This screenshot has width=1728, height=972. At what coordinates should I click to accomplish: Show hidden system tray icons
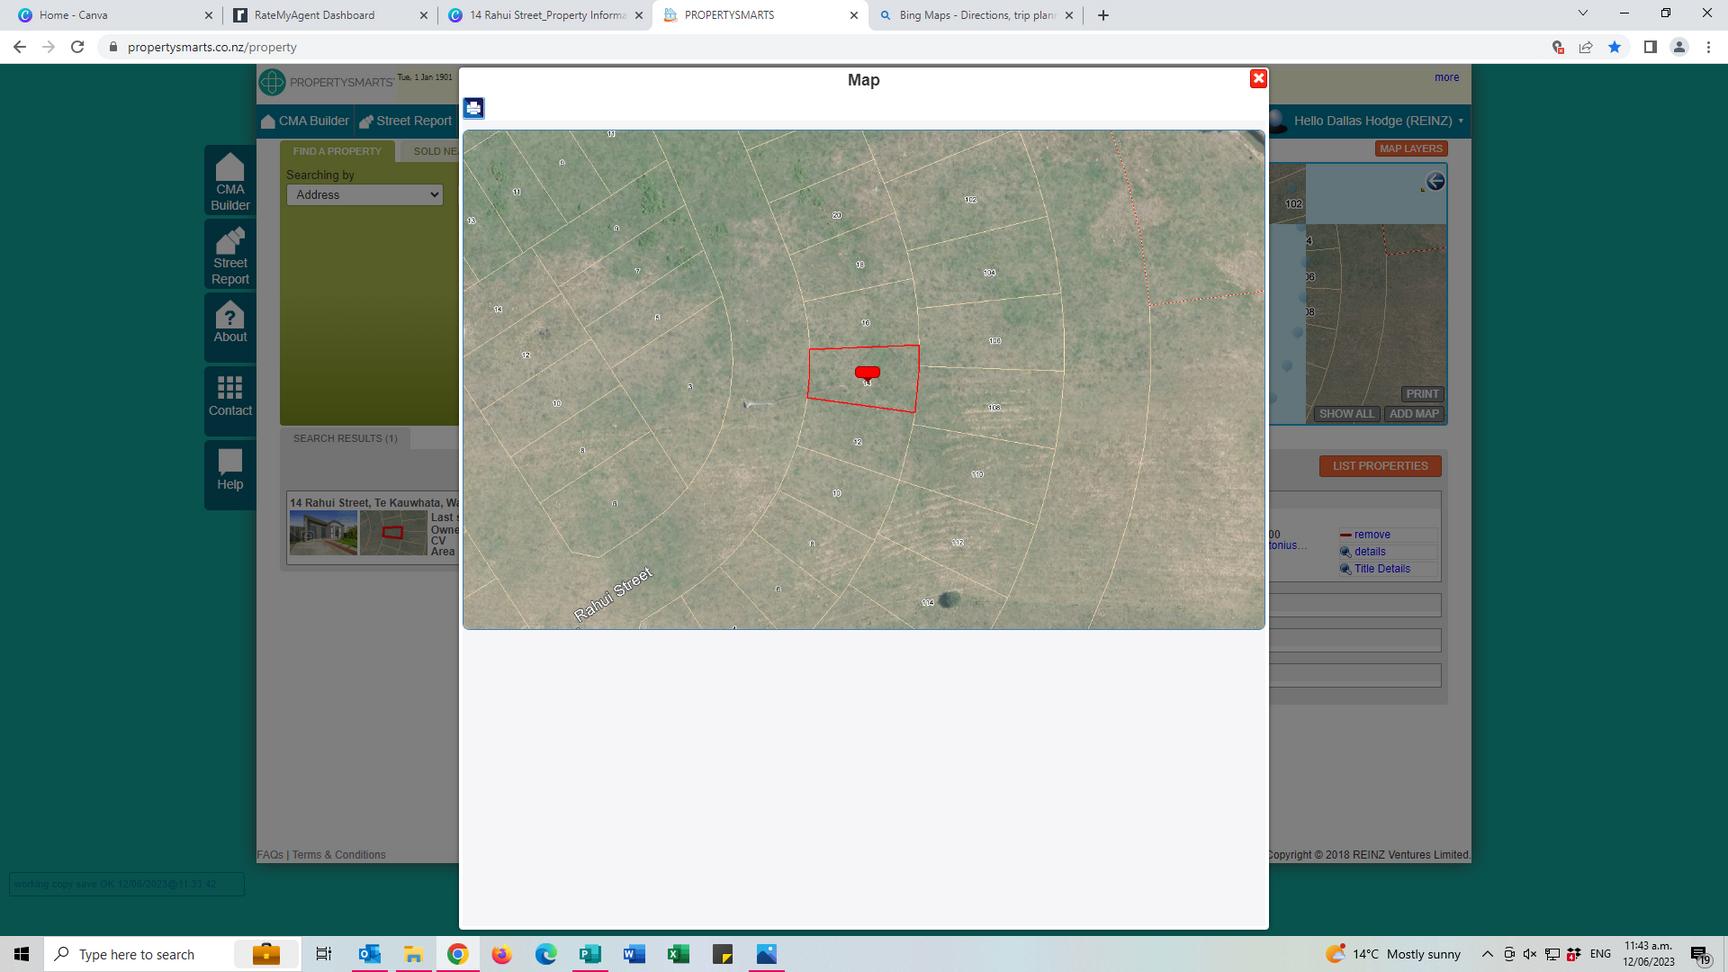pyautogui.click(x=1487, y=954)
